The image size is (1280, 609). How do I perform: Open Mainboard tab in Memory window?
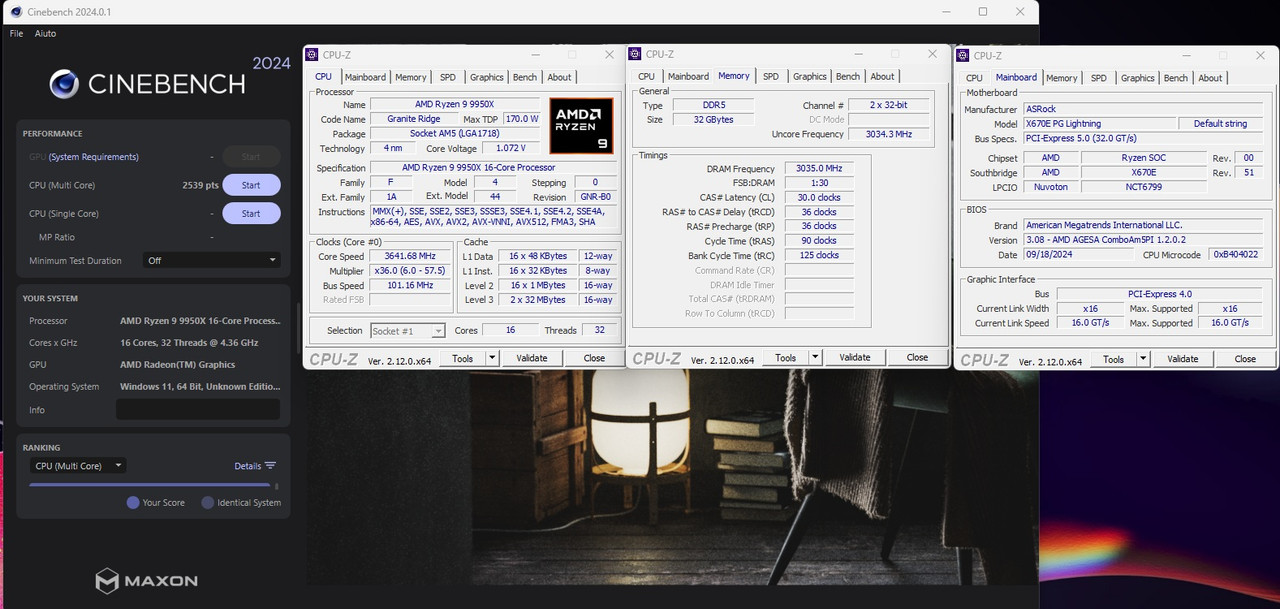[688, 76]
